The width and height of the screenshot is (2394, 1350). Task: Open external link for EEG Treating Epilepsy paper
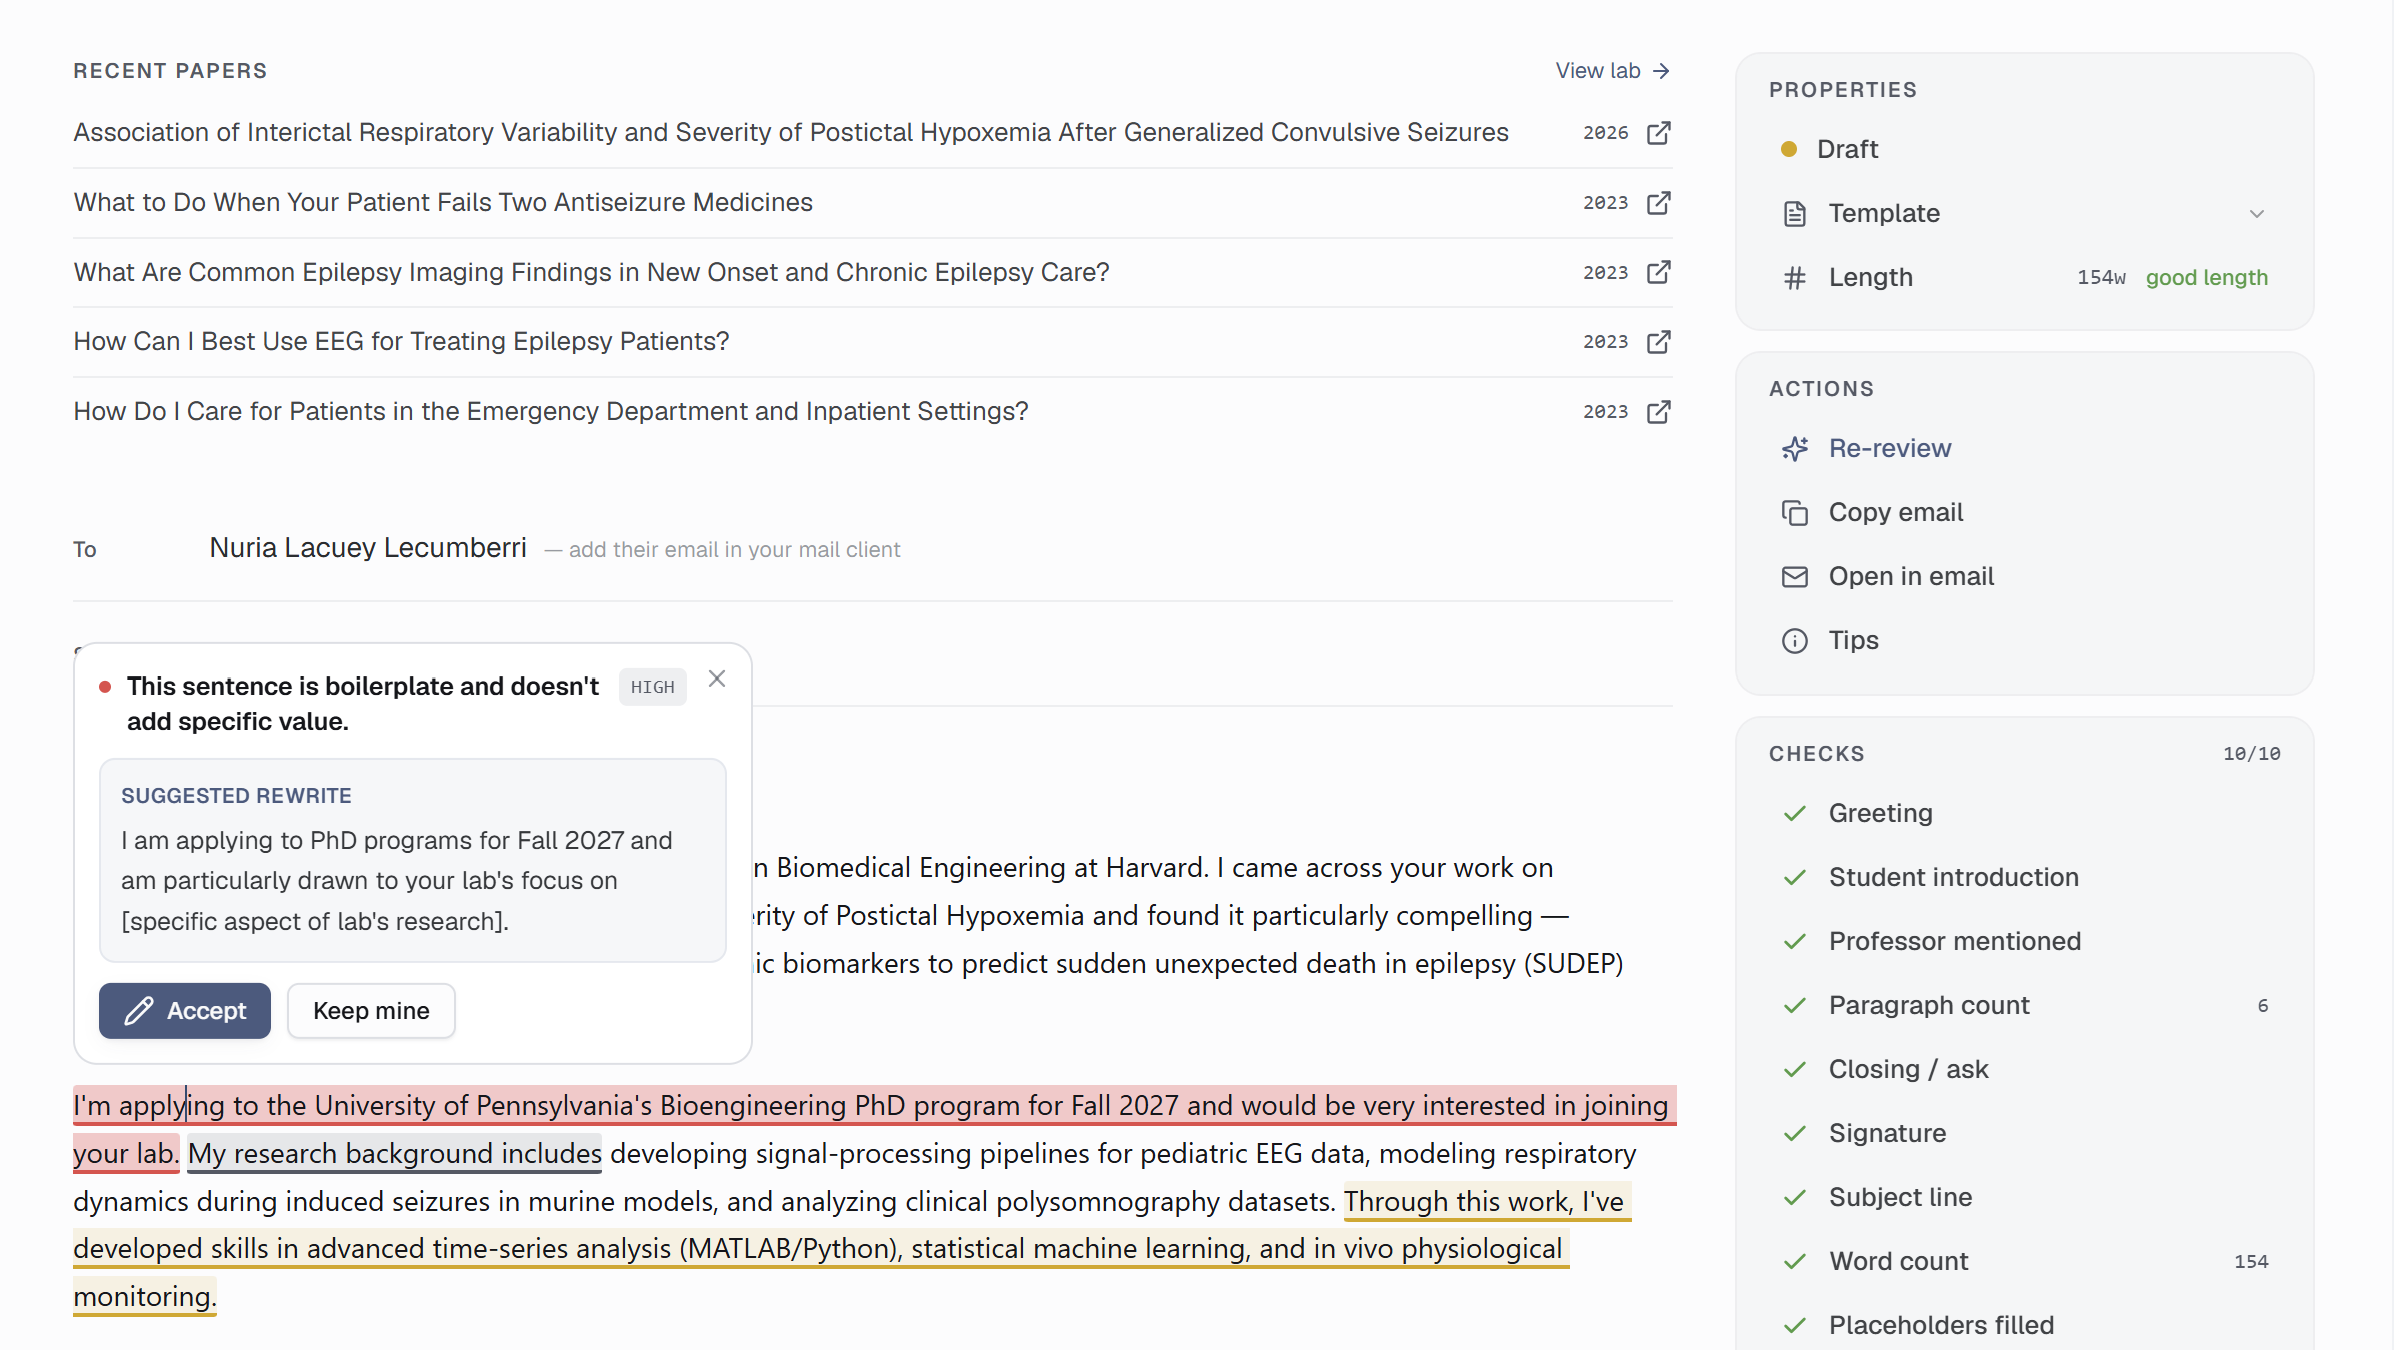coord(1658,342)
